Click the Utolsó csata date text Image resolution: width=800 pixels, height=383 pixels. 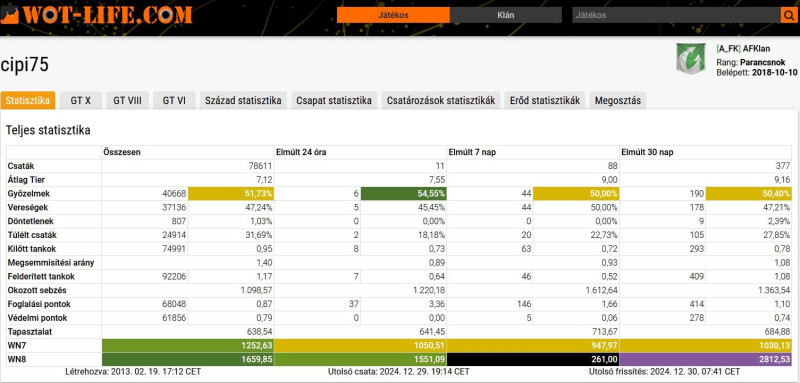(398, 372)
